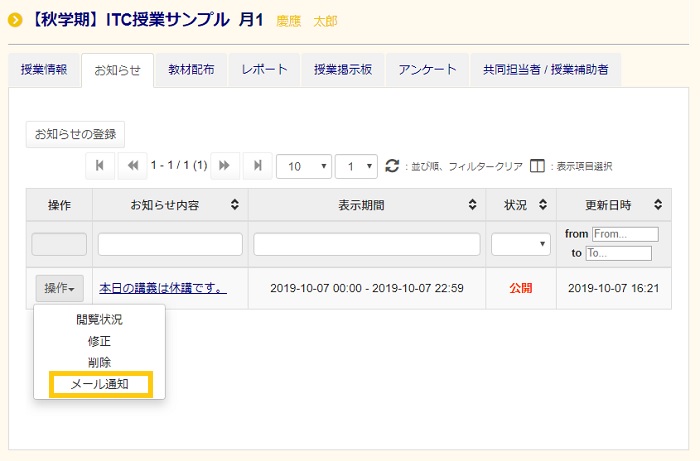This screenshot has height=461, width=700.
Task: Jump to last page of list
Action: coord(258,165)
